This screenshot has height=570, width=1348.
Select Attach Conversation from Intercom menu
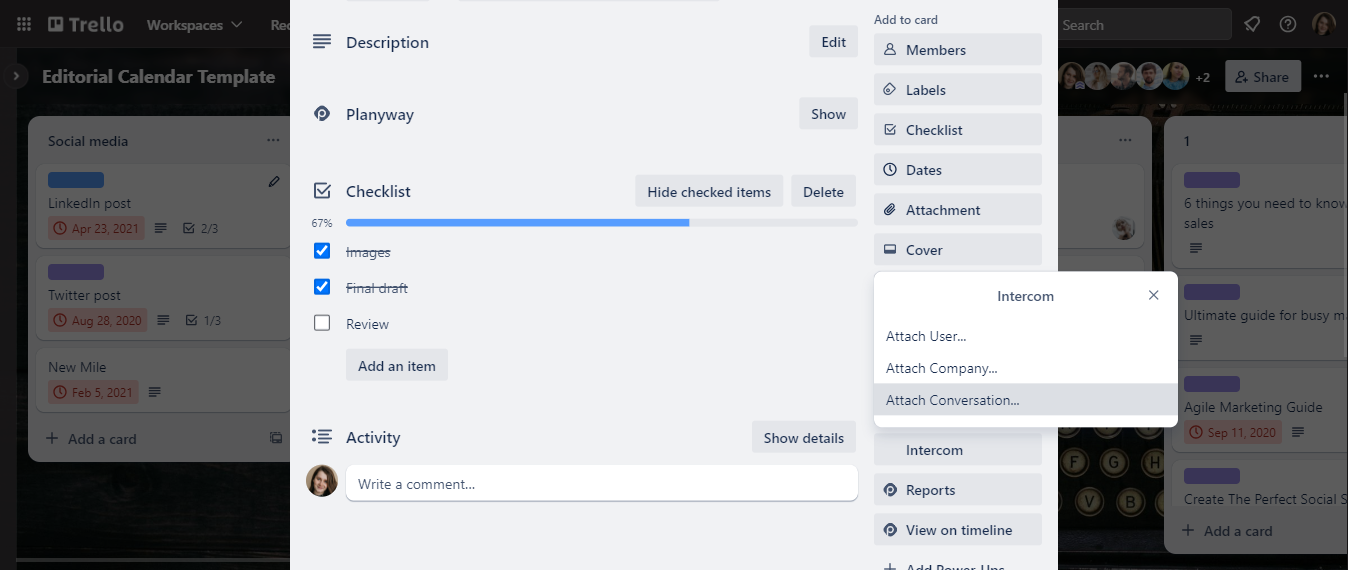click(953, 400)
